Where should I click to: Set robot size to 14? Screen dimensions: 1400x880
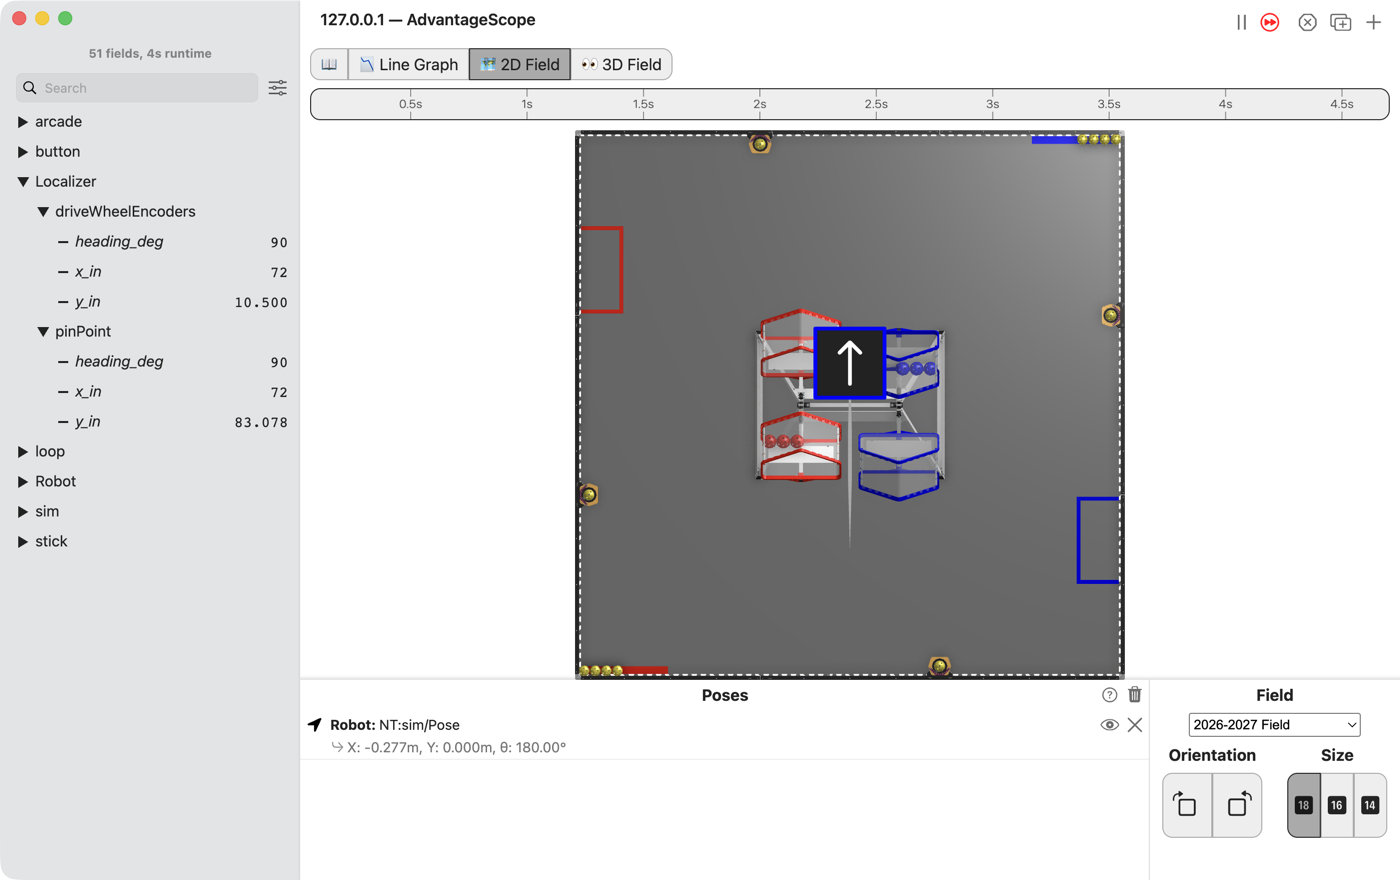click(x=1370, y=805)
